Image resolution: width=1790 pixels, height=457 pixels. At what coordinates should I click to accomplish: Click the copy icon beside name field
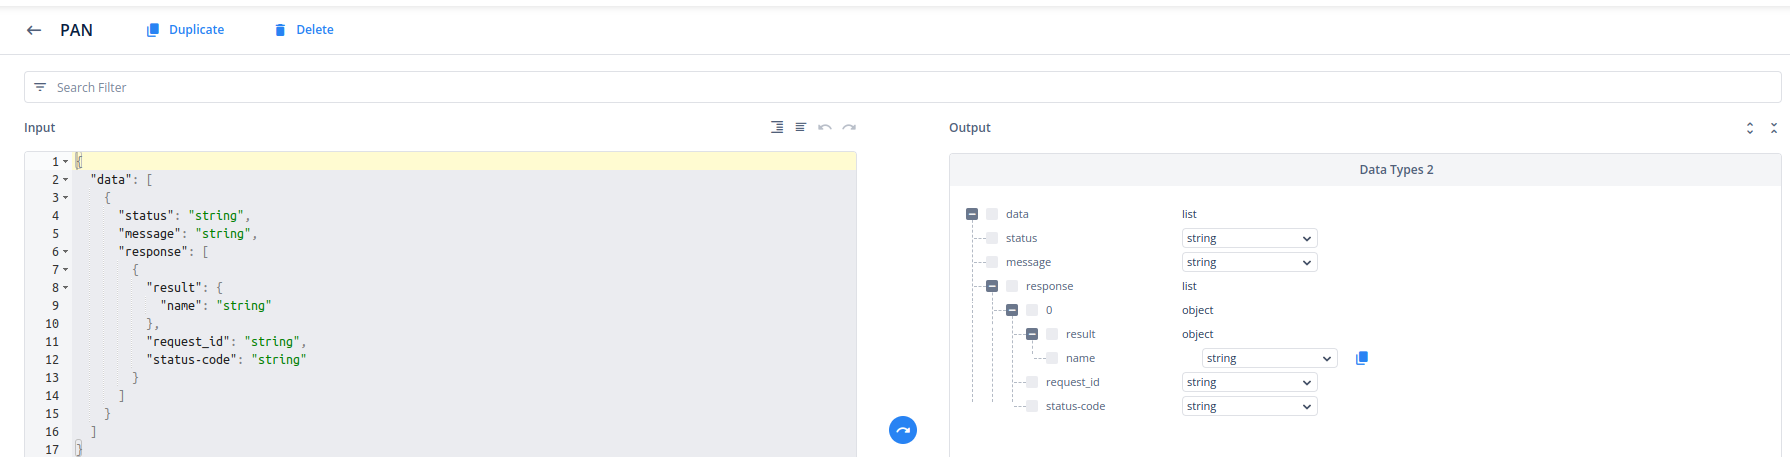click(x=1361, y=358)
